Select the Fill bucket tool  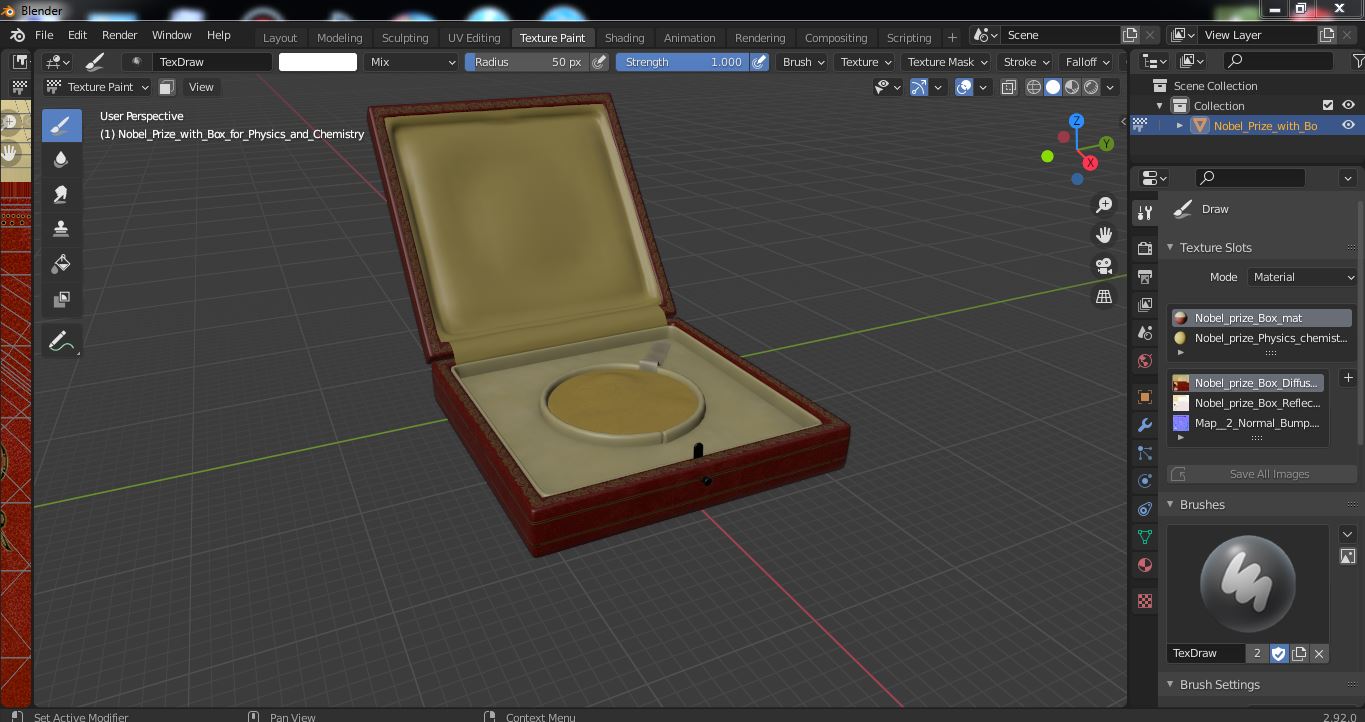[61, 264]
